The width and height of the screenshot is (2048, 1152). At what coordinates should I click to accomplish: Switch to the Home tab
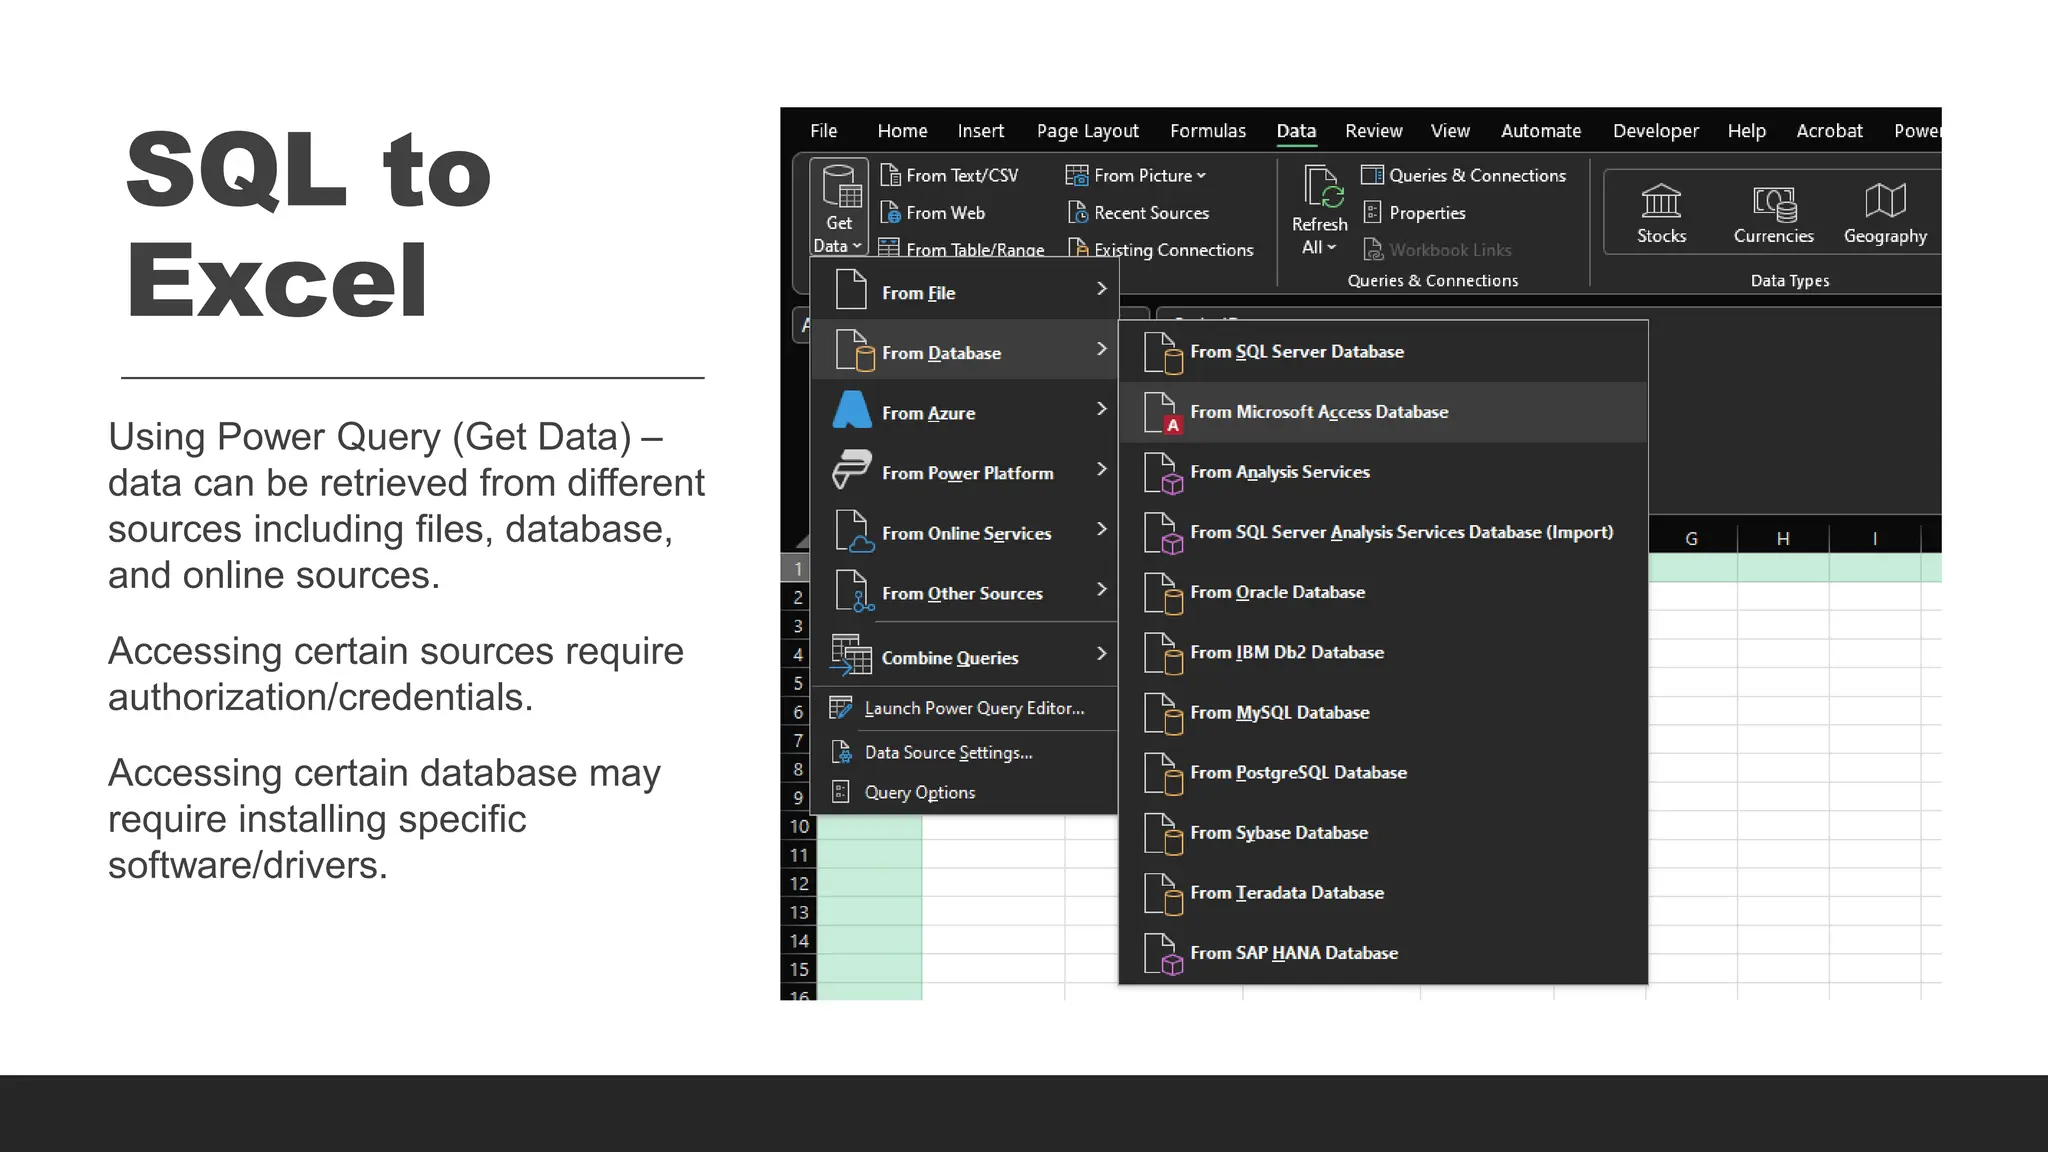point(902,131)
